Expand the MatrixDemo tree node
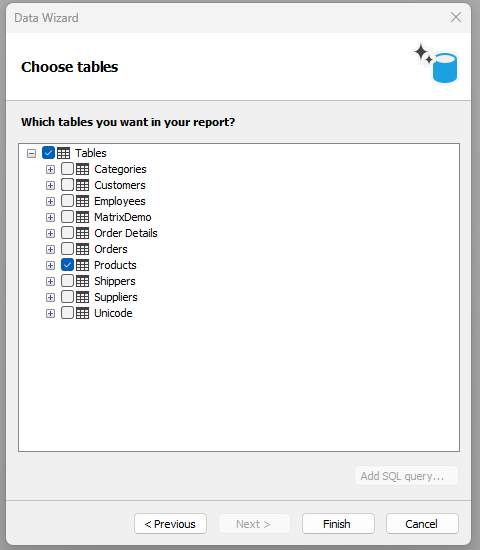The image size is (480, 550). [x=51, y=217]
